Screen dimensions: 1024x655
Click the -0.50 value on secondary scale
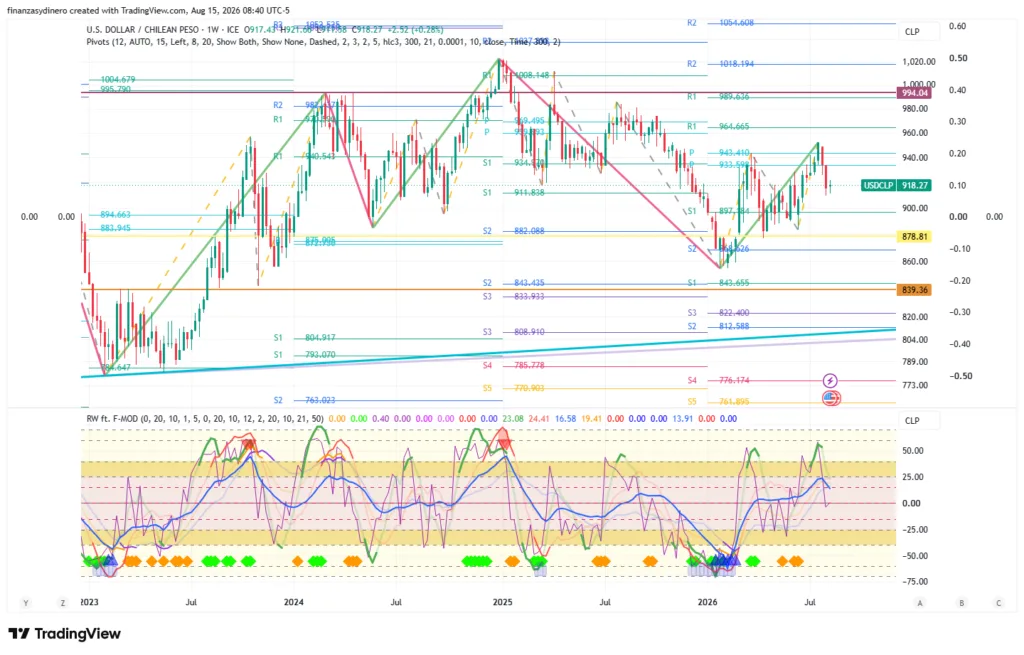tap(960, 376)
